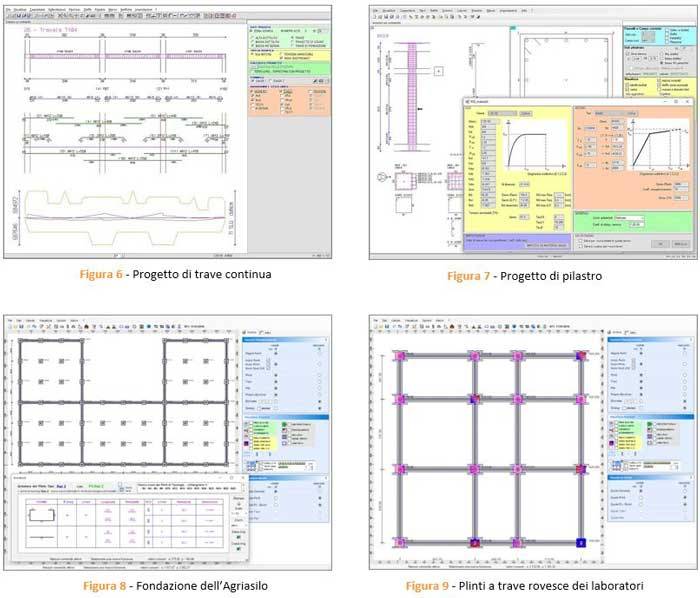Viewport: 700px width, 598px height.
Task: Click the pencil icon in Figura 6 right panel
Action: [315, 81]
